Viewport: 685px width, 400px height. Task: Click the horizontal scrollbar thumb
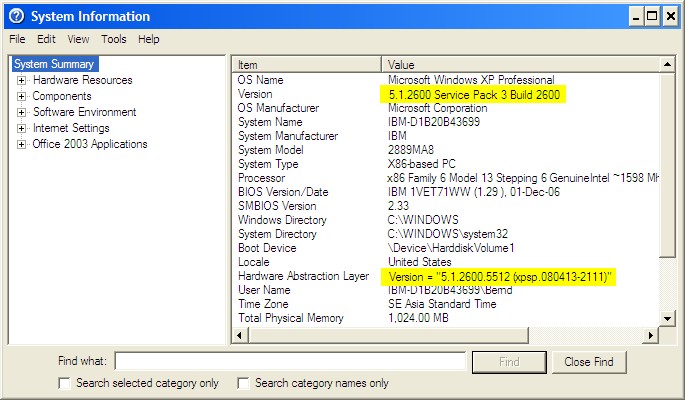coord(388,335)
